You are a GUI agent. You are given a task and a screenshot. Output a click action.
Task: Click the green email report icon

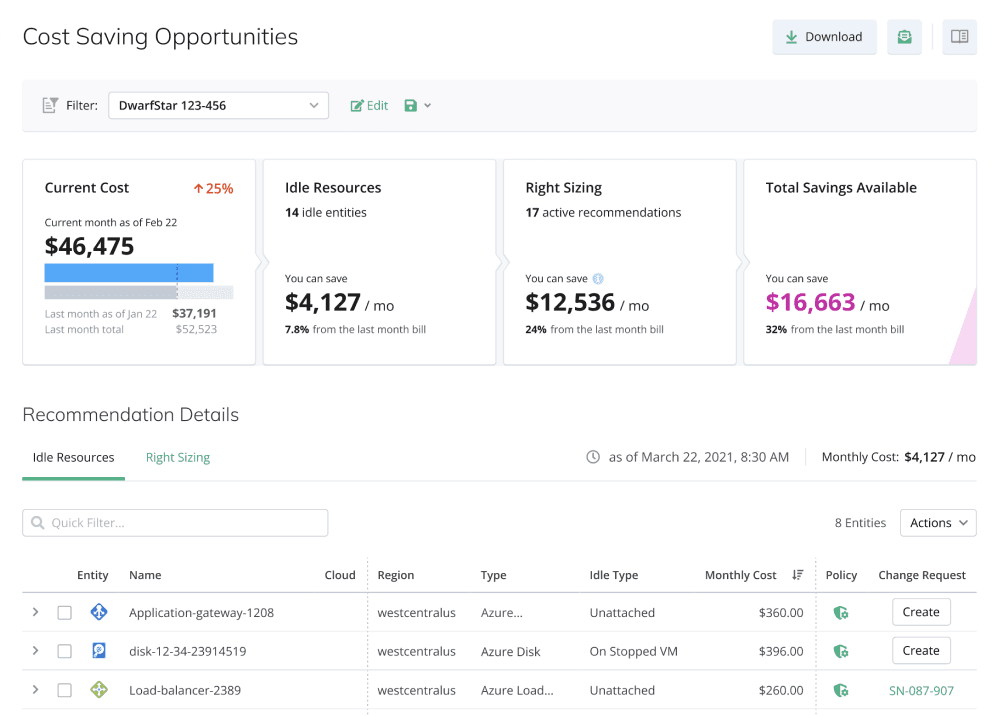coord(904,37)
